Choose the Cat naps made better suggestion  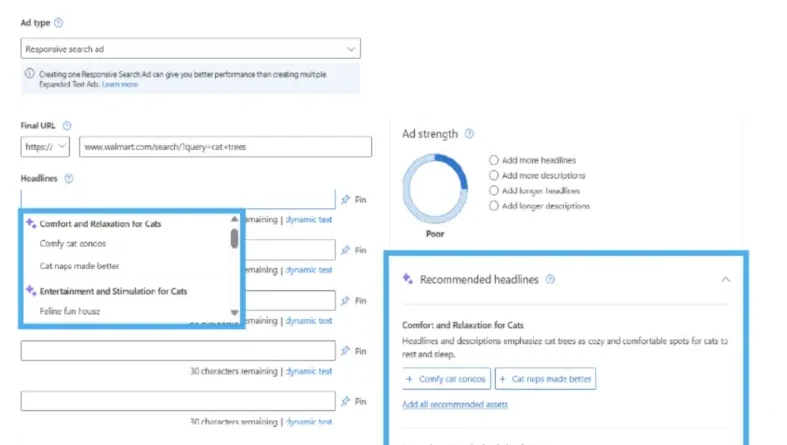click(x=79, y=266)
